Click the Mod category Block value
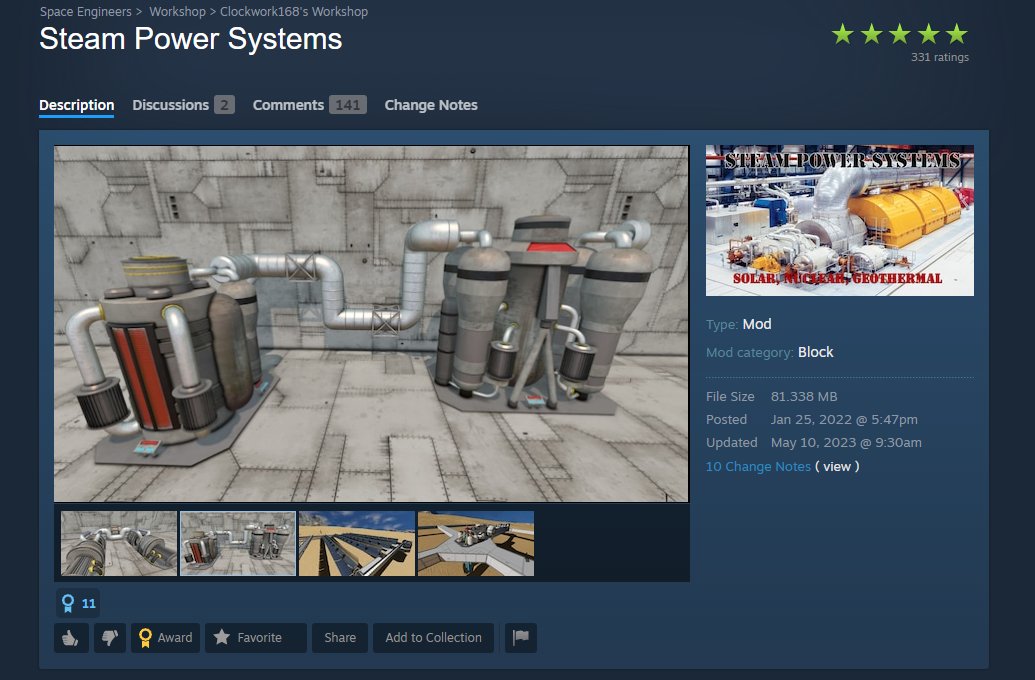The image size is (1035, 680). pyautogui.click(x=816, y=352)
